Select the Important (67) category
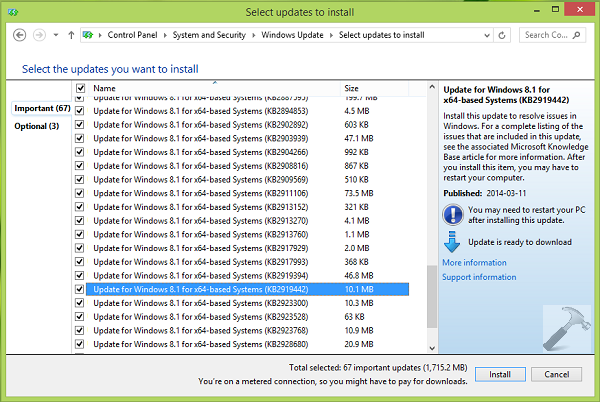 point(41,108)
